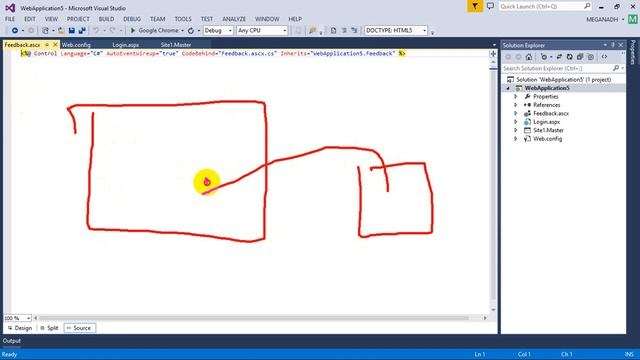The width and height of the screenshot is (640, 360).
Task: Collapse the WebApplication5 project node
Action: click(508, 88)
